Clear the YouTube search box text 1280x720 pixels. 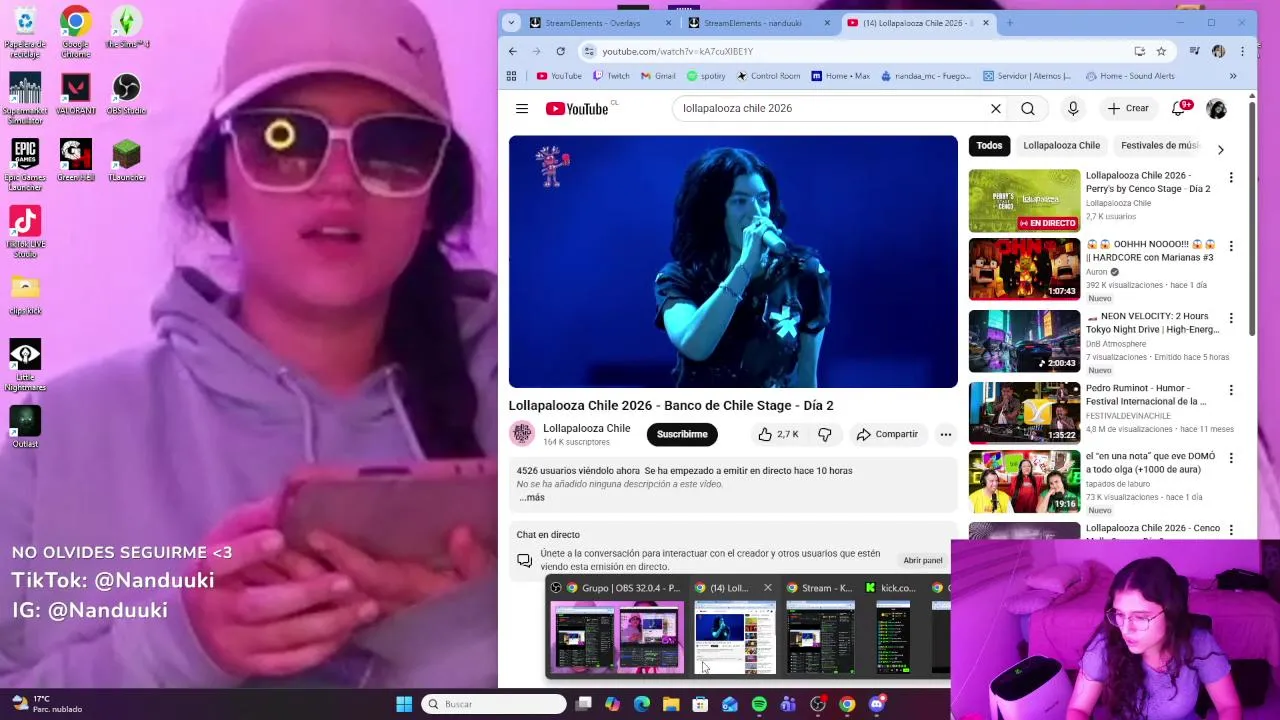[995, 108]
